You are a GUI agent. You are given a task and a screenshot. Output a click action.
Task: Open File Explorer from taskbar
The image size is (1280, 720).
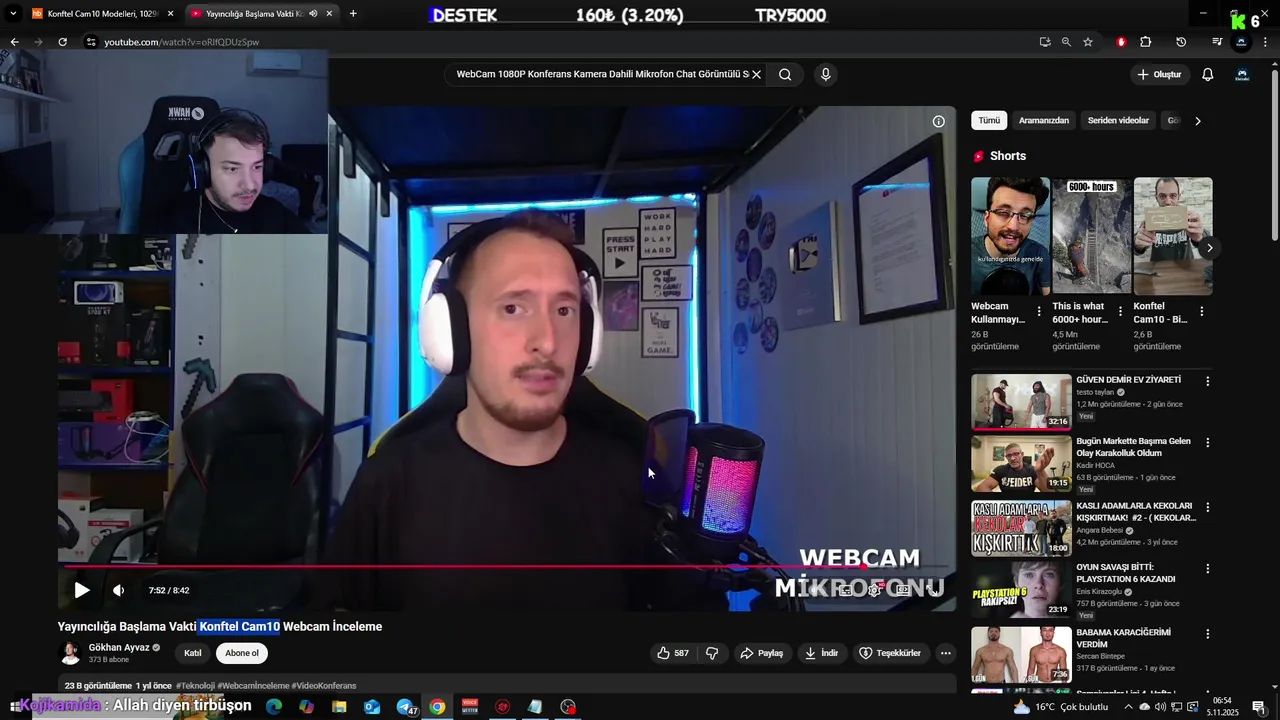[339, 707]
